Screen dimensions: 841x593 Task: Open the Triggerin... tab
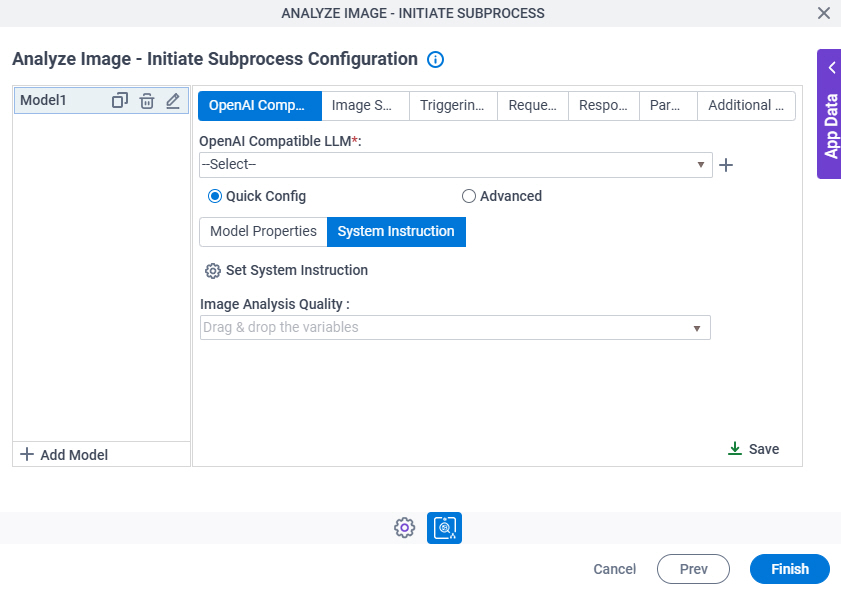(x=453, y=106)
